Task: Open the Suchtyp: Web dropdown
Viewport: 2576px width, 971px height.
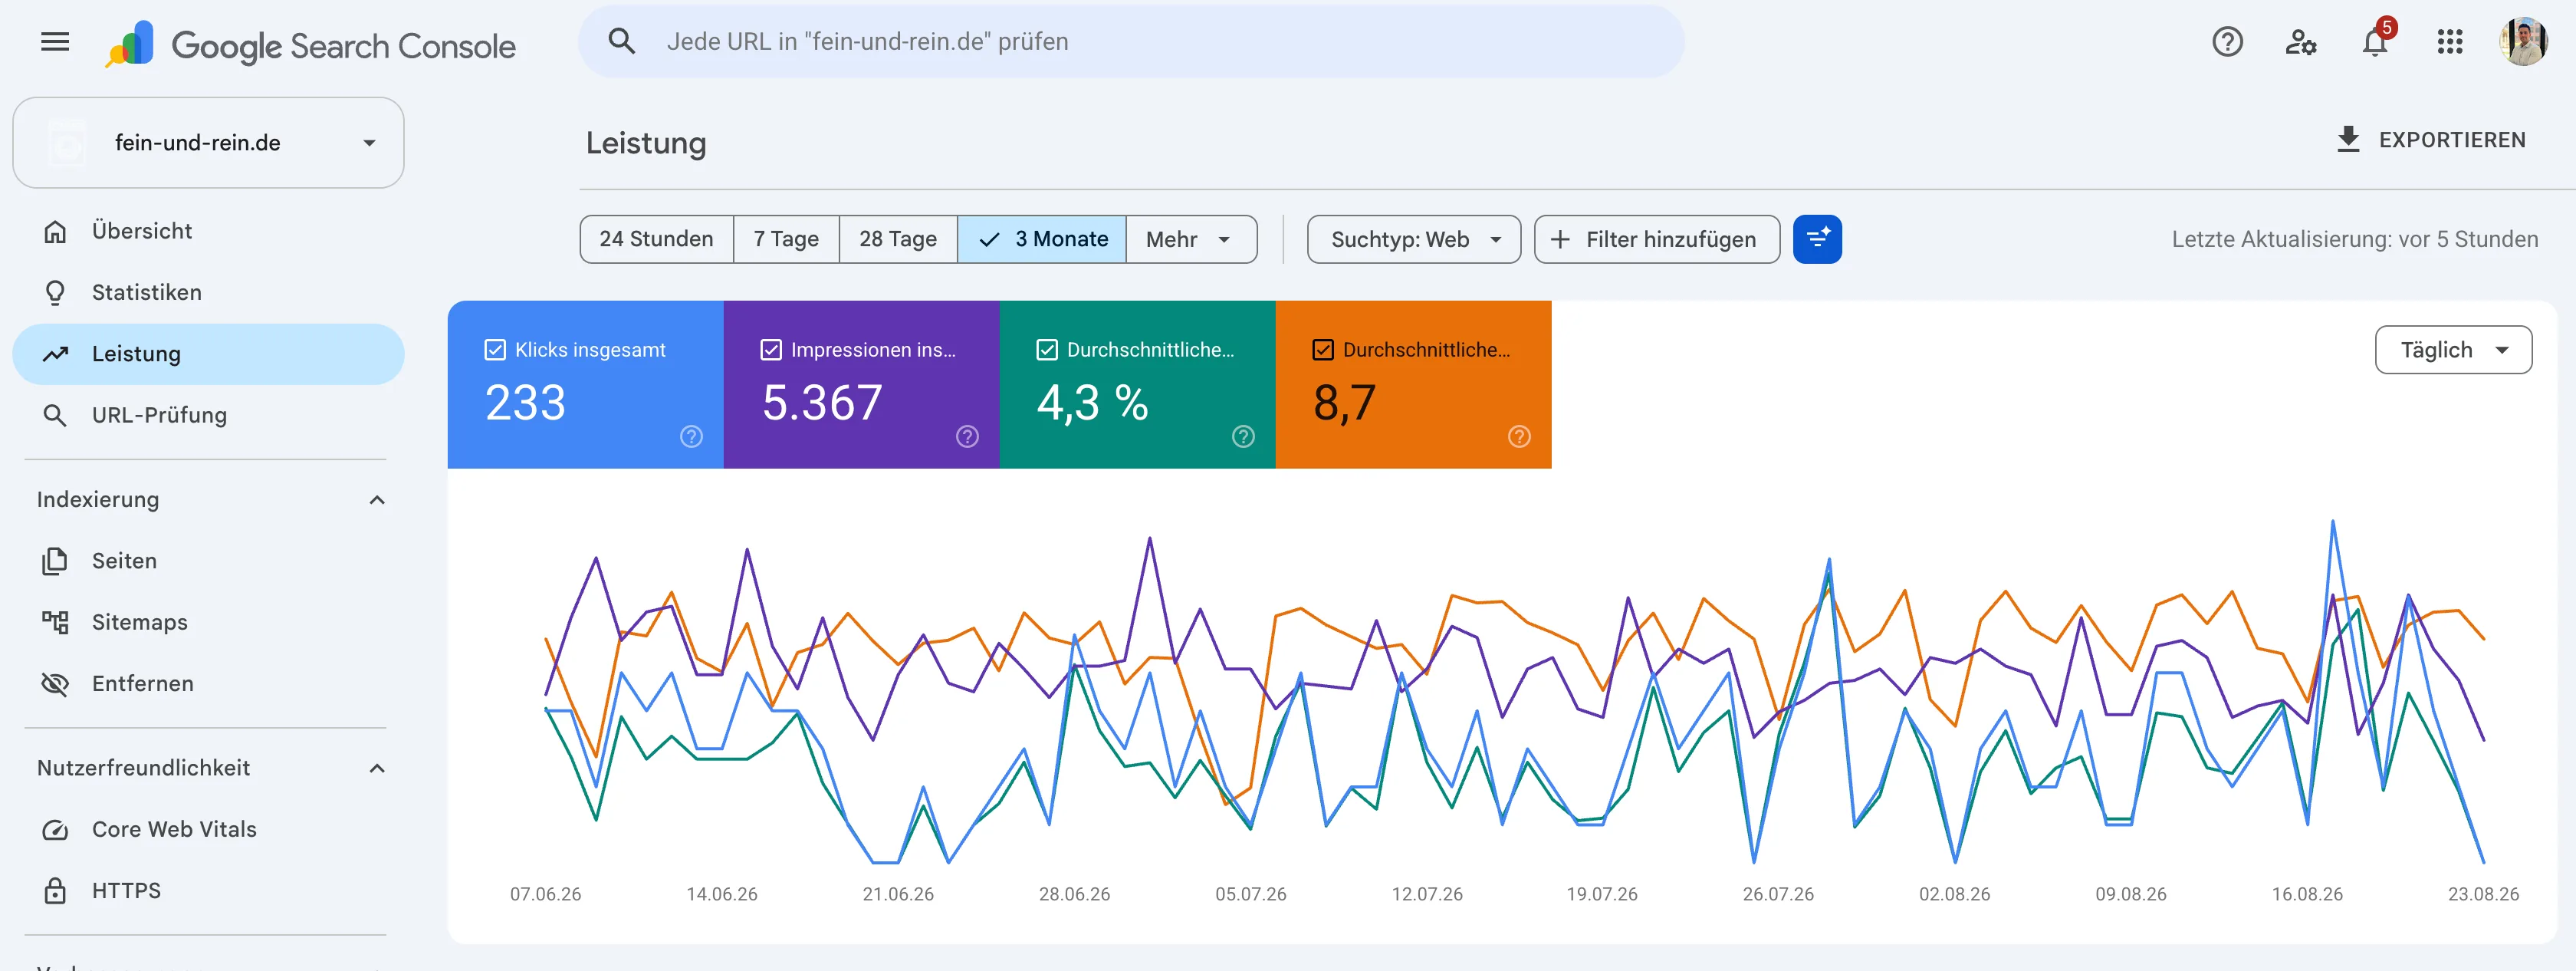Action: tap(1413, 239)
